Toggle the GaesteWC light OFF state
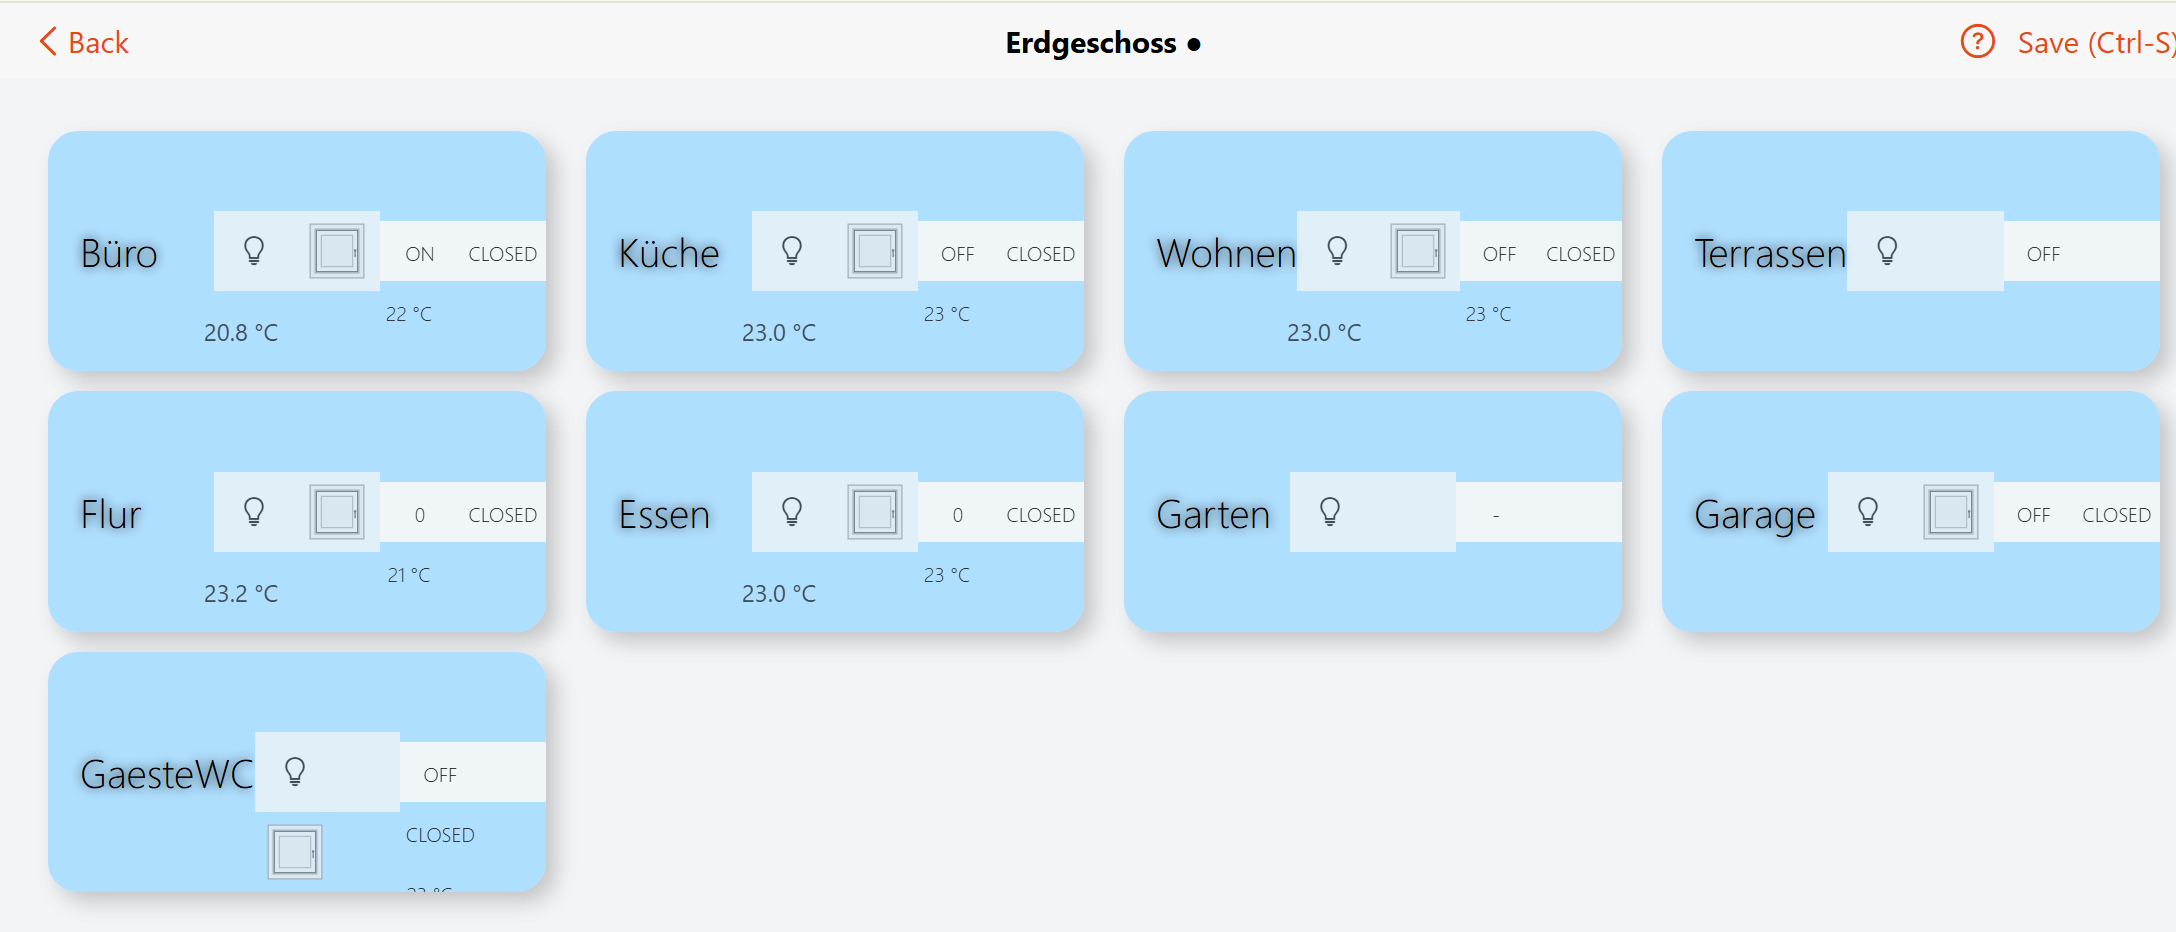 coord(440,775)
